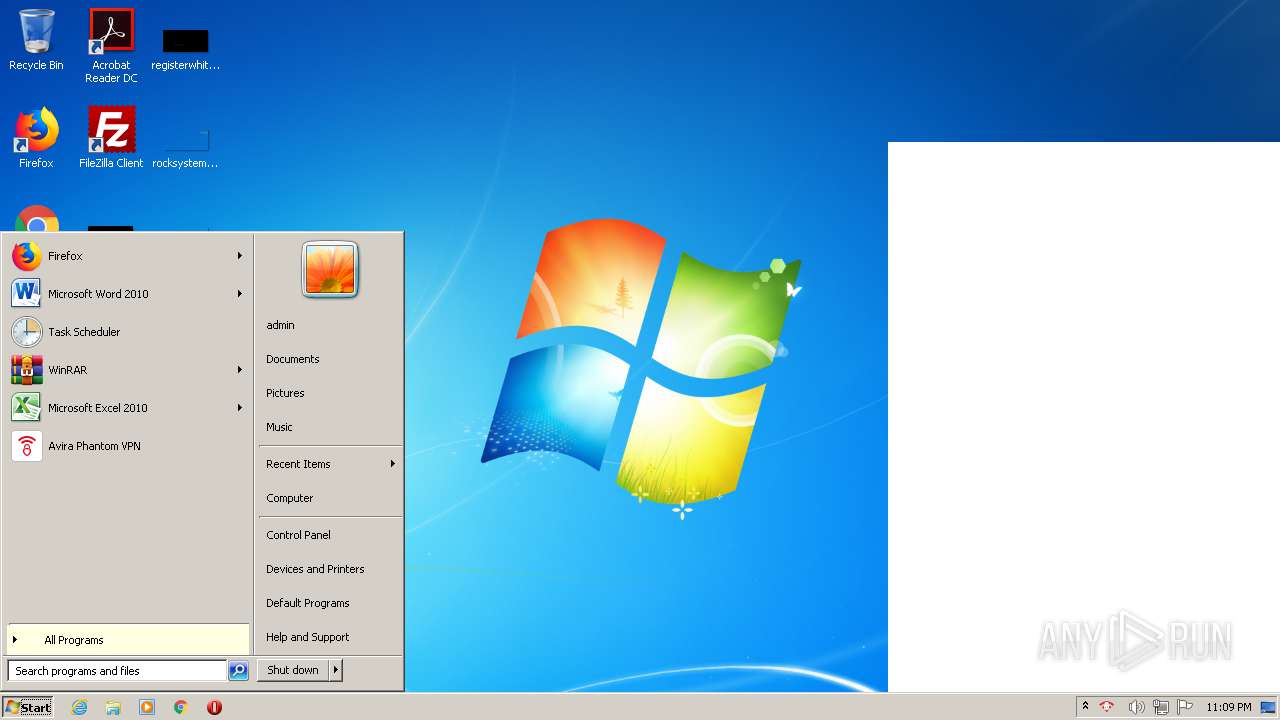
Task: Open the Recycle Bin desktop icon
Action: 36,40
